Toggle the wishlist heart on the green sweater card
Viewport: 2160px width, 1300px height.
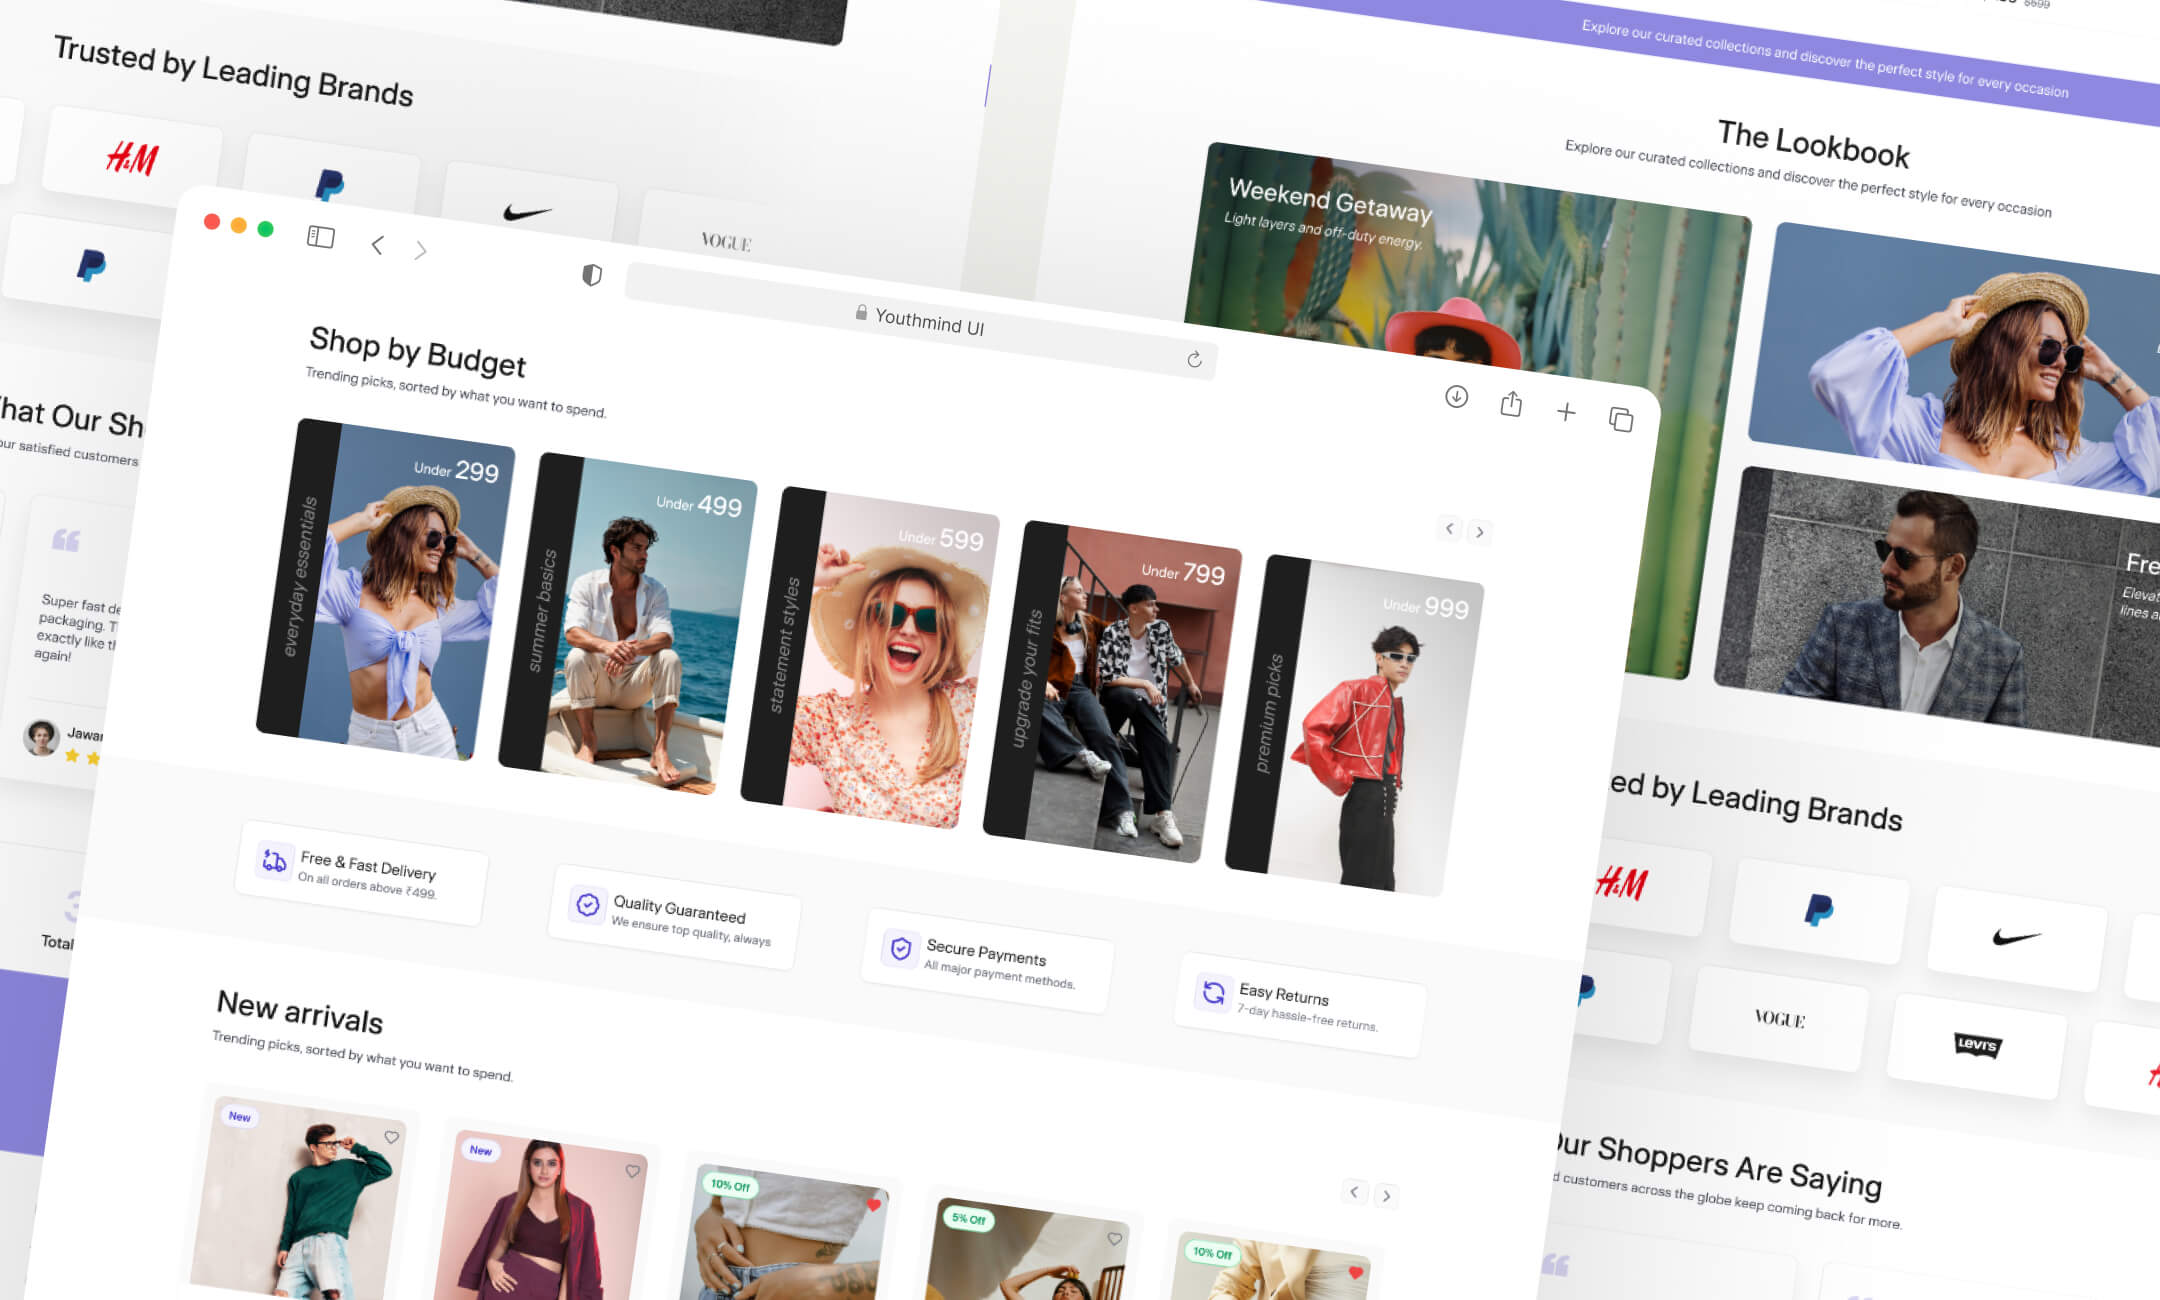[x=392, y=1136]
